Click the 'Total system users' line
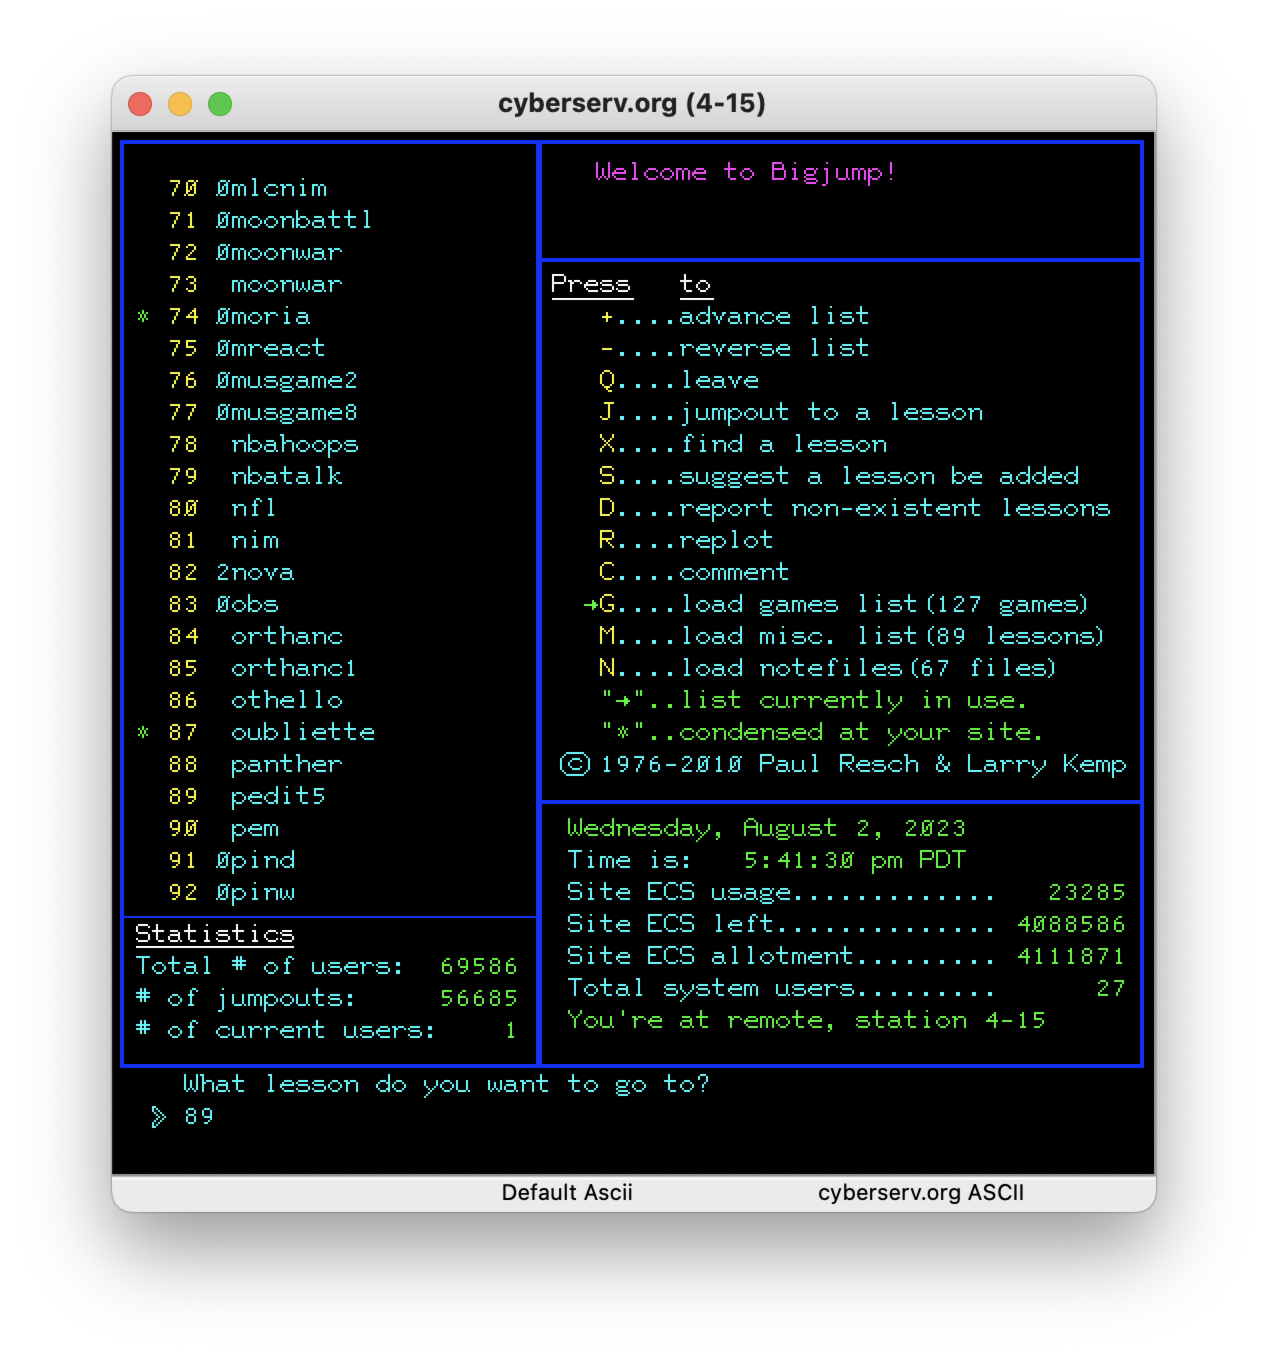Image resolution: width=1268 pixels, height=1360 pixels. pos(846,988)
